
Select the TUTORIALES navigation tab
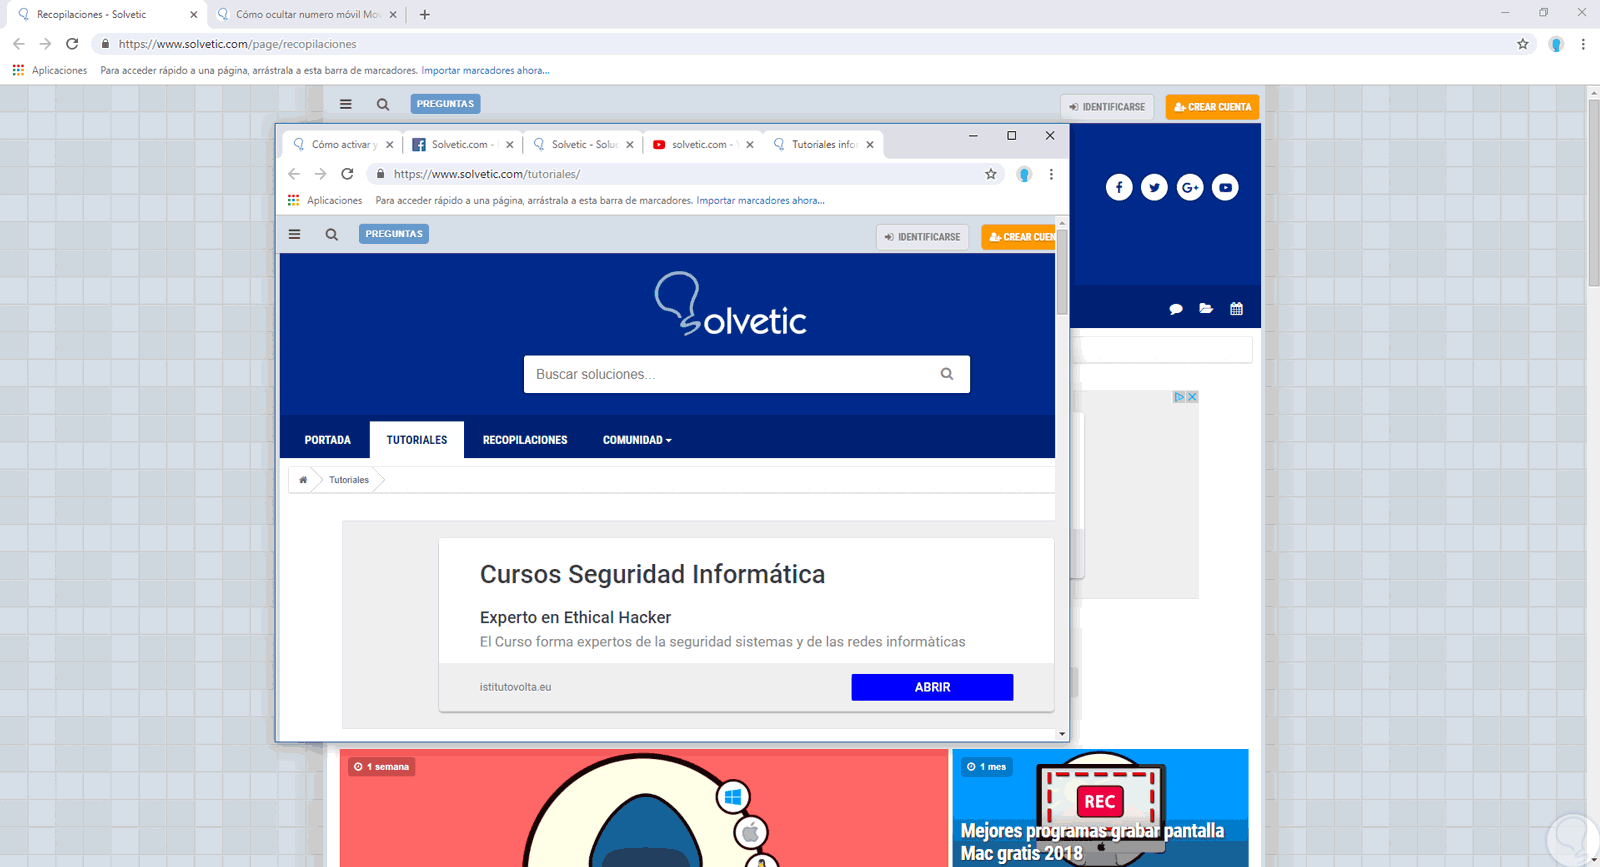417,440
